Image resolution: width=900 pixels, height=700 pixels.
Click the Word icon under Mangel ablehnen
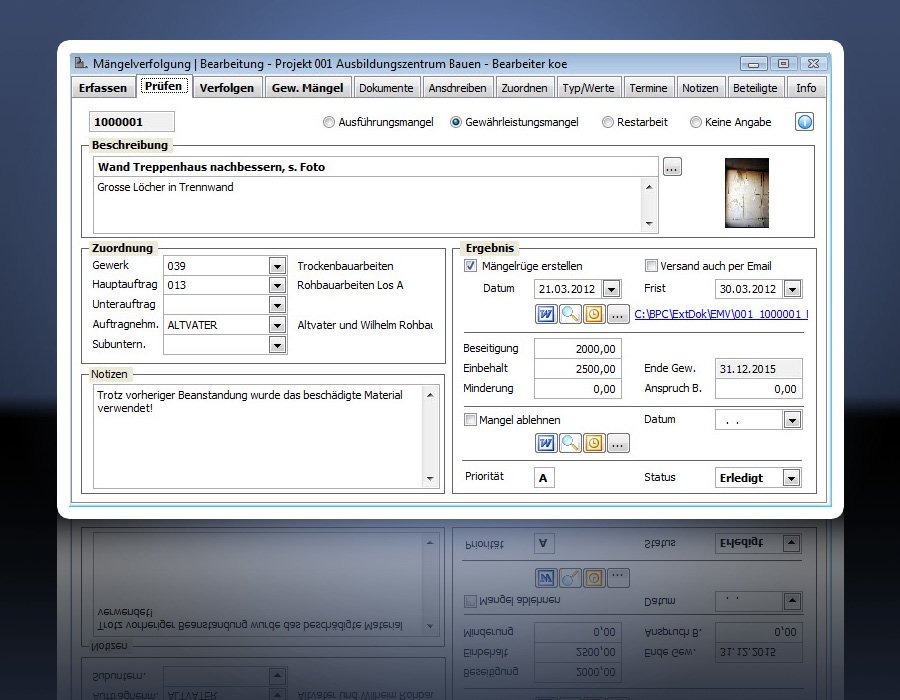546,443
